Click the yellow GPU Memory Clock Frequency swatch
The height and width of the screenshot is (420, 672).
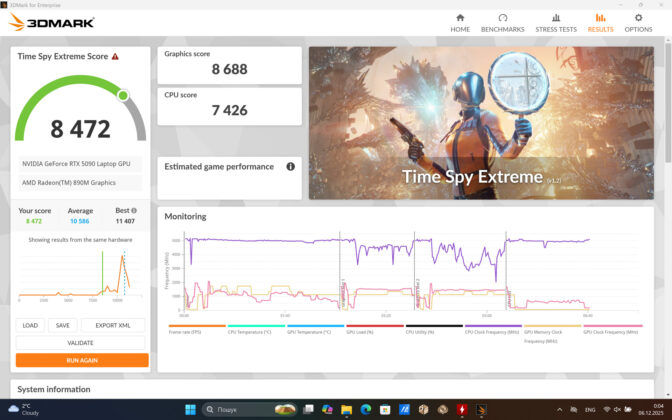pos(552,326)
